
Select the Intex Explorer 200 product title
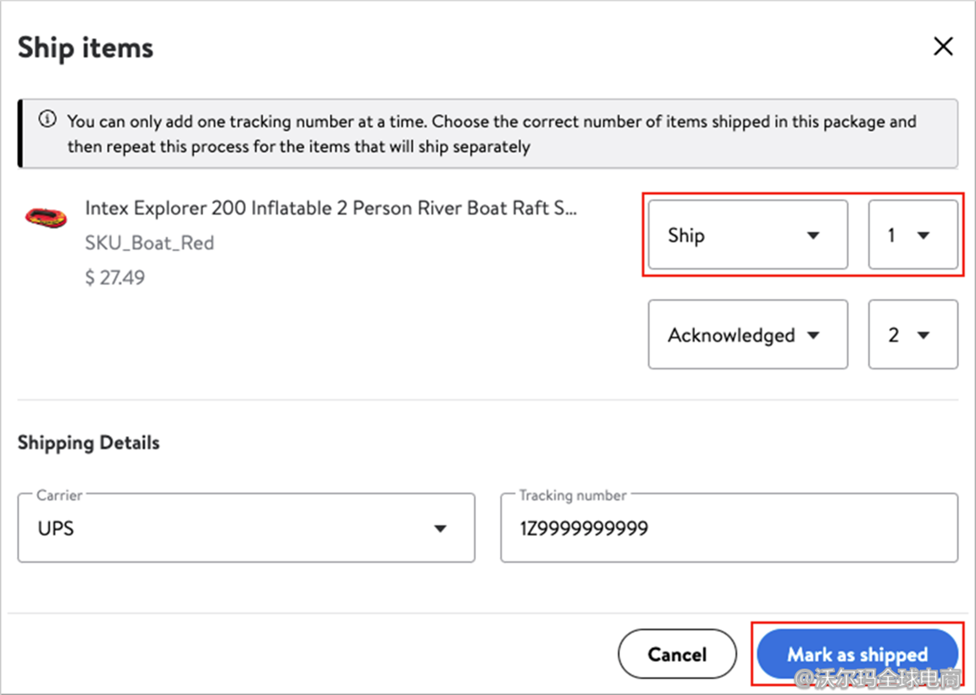(x=331, y=208)
